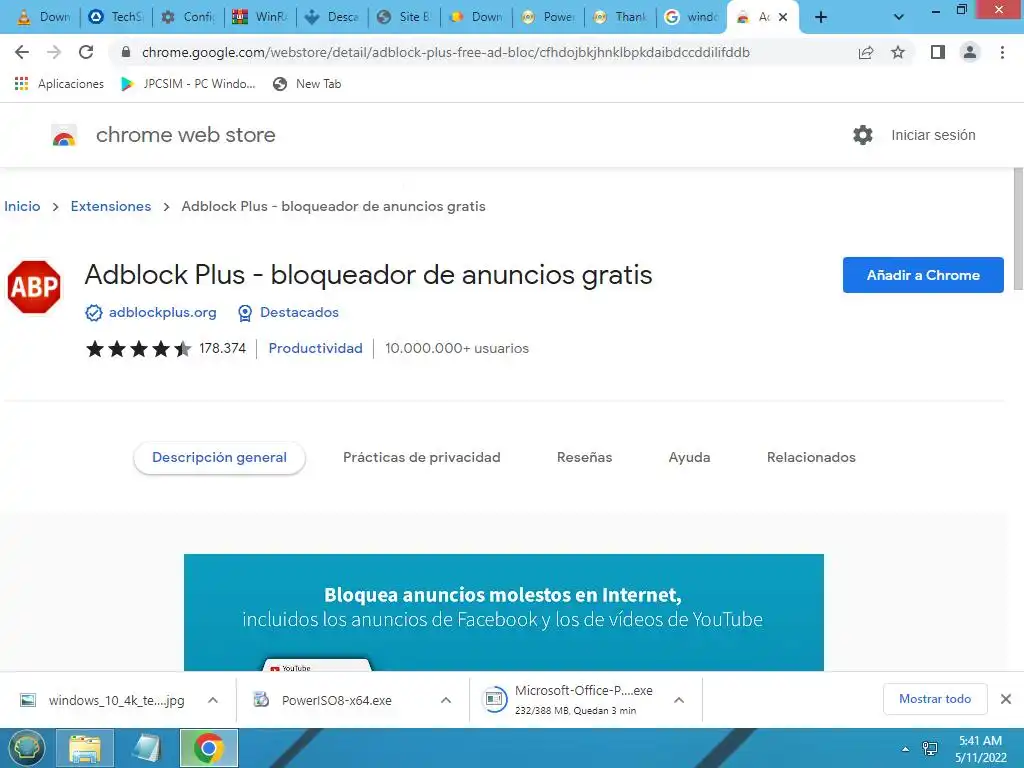Switch to Ayuda tab
Image resolution: width=1024 pixels, height=768 pixels.
click(690, 458)
